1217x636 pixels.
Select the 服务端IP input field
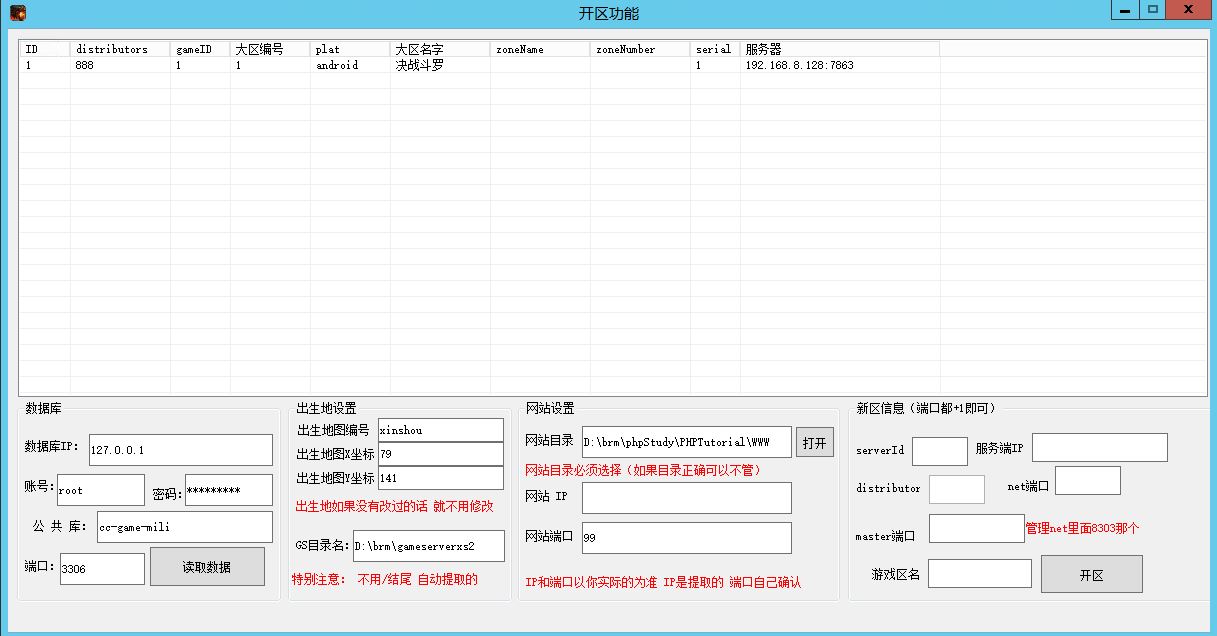1099,448
